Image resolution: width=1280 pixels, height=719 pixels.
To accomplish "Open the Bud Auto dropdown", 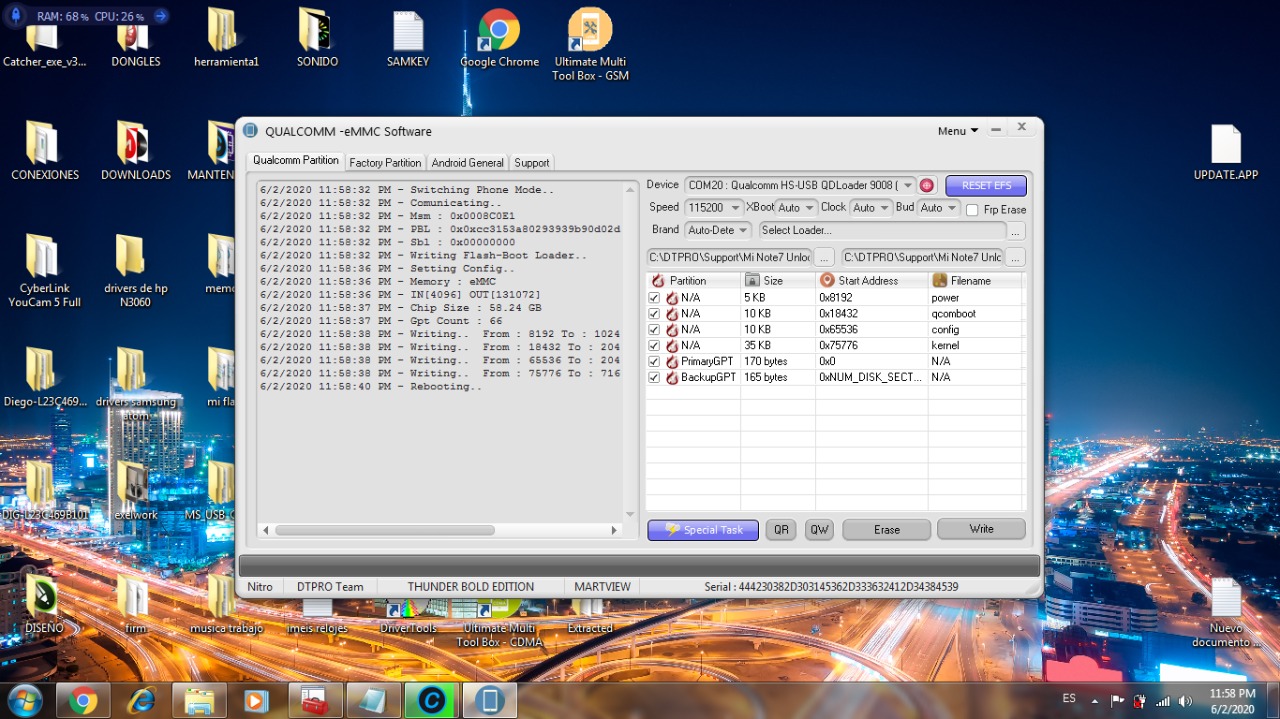I will 939,208.
